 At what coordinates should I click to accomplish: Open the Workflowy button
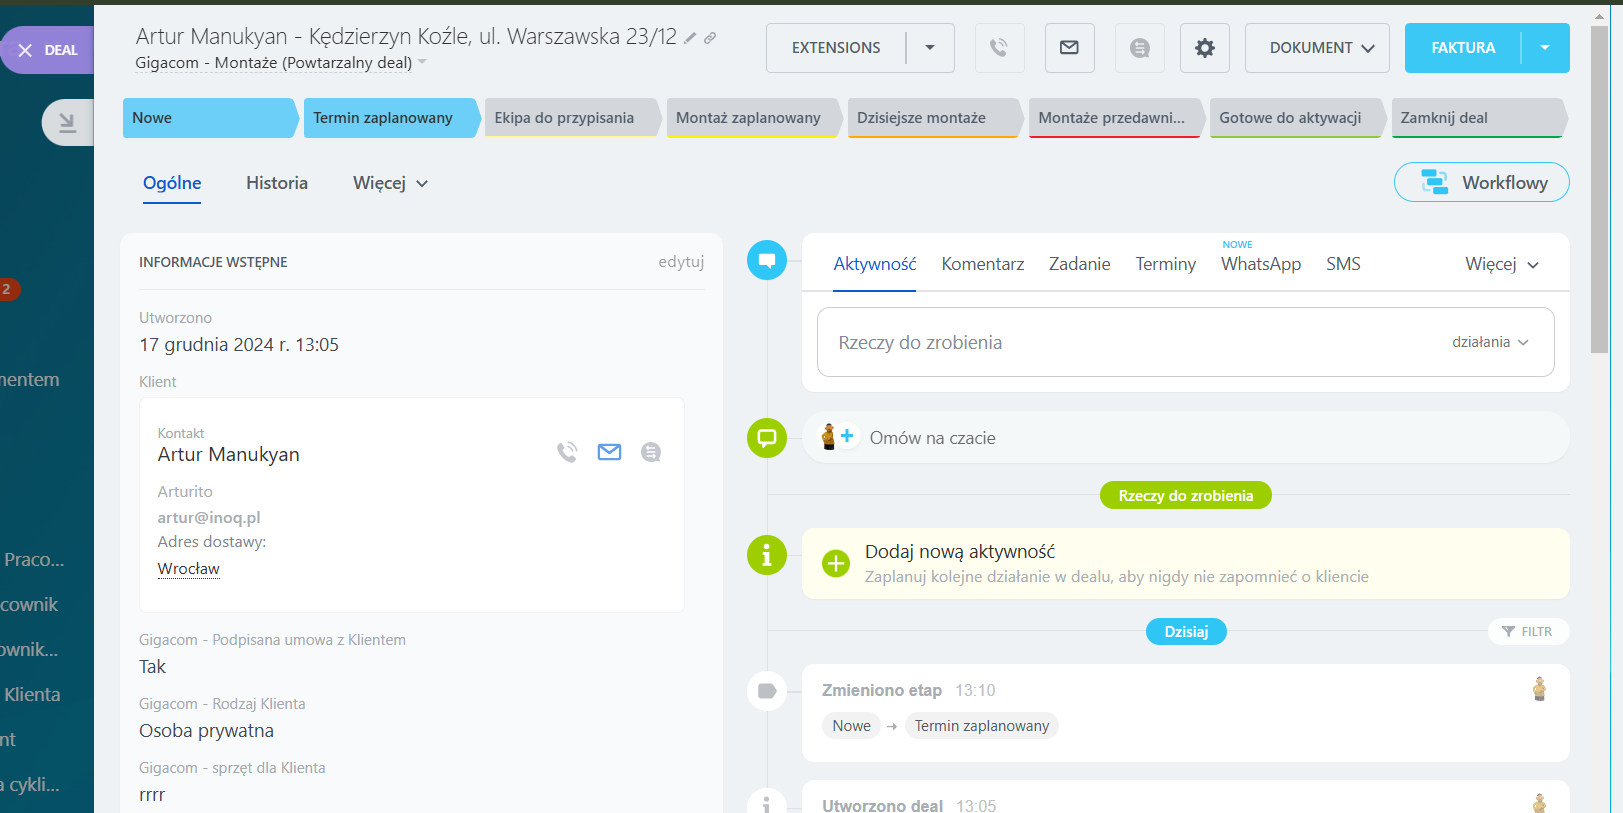pos(1481,182)
